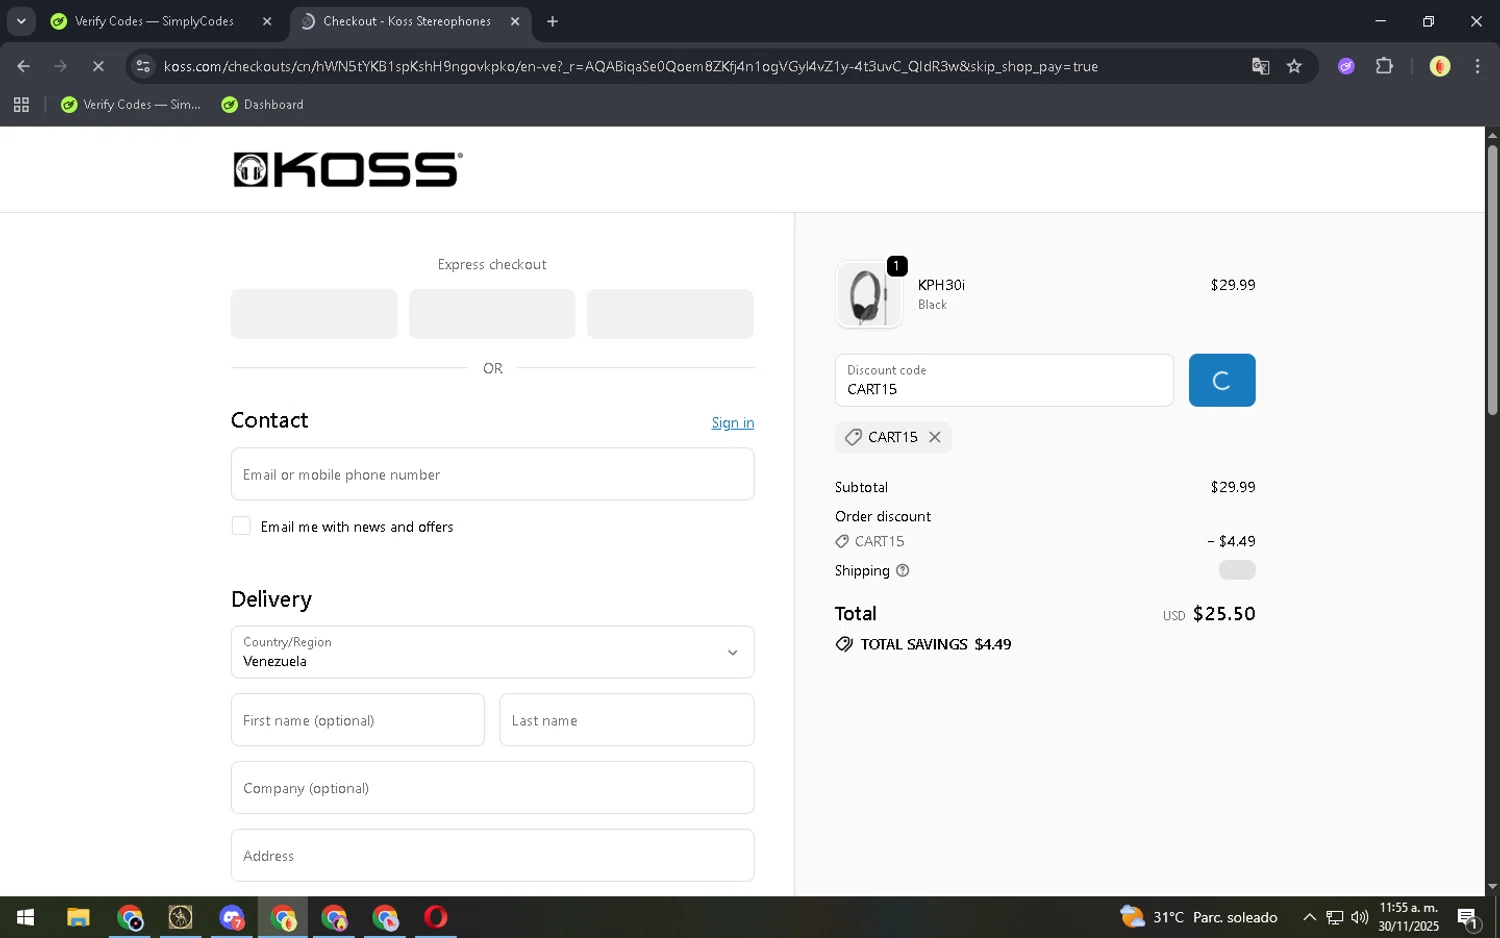Remove the CART15 discount tag
Screen dimensions: 1500x938
935,437
